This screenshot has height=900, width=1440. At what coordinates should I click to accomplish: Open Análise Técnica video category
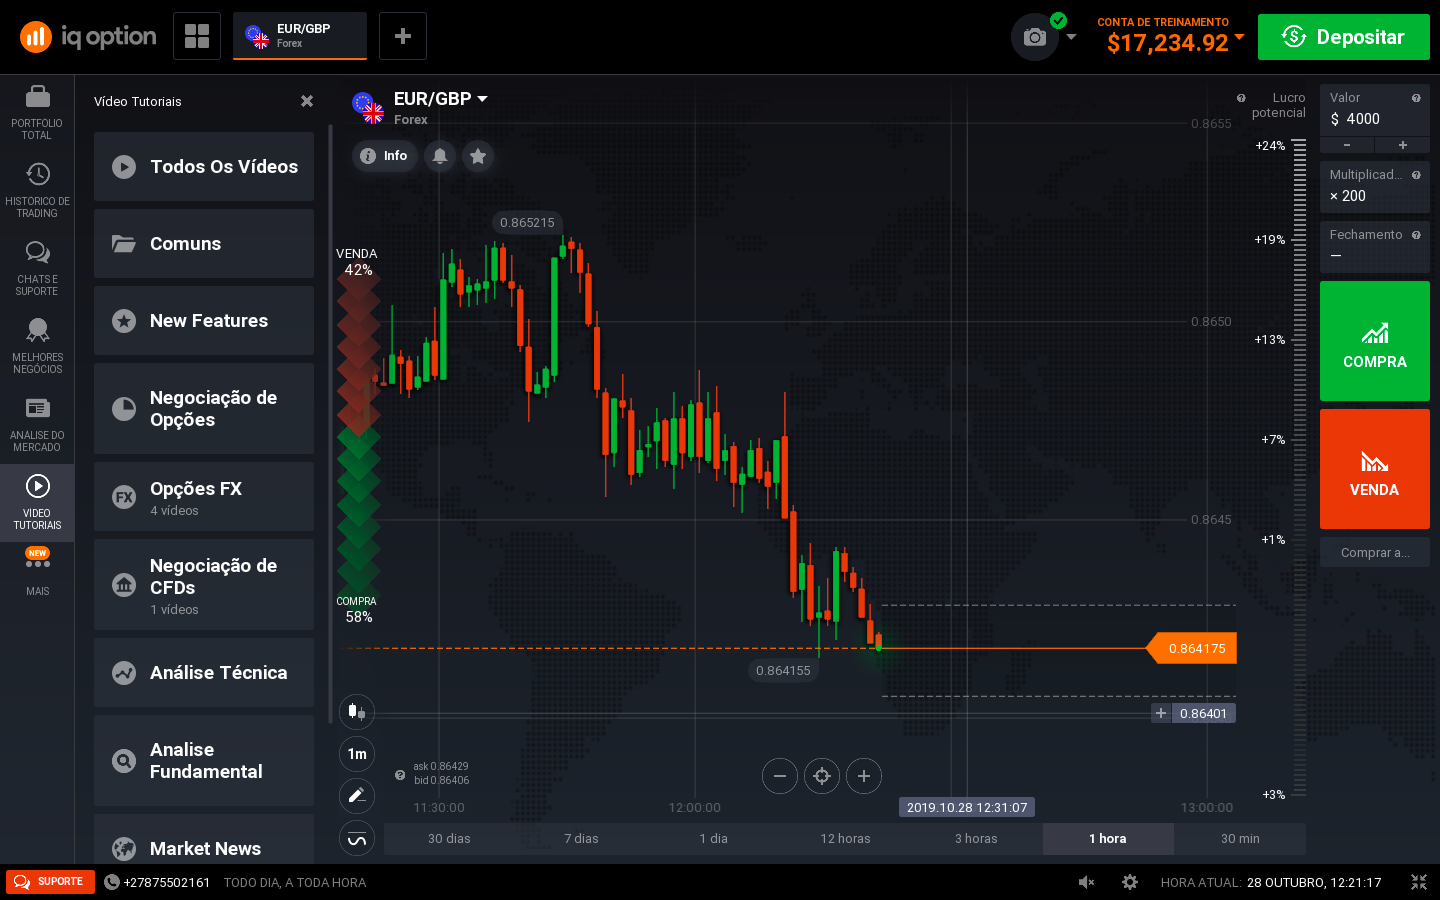[x=204, y=673]
